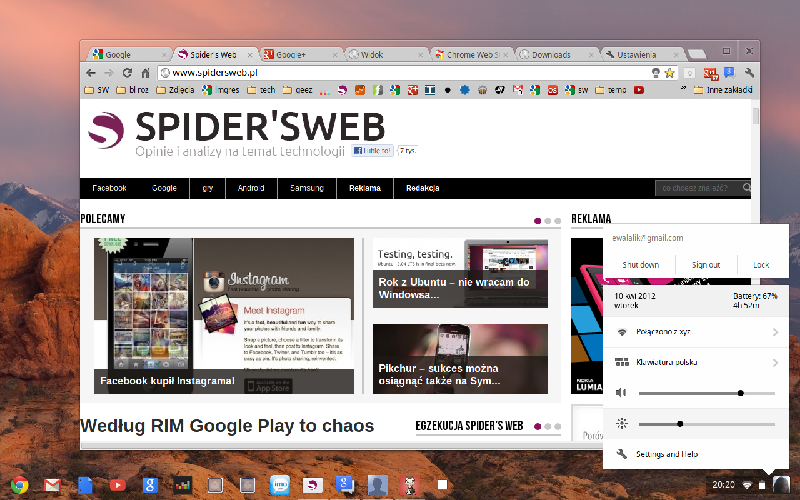Open the imo messenger shelf icon
Image resolution: width=800 pixels, height=500 pixels.
(280, 485)
